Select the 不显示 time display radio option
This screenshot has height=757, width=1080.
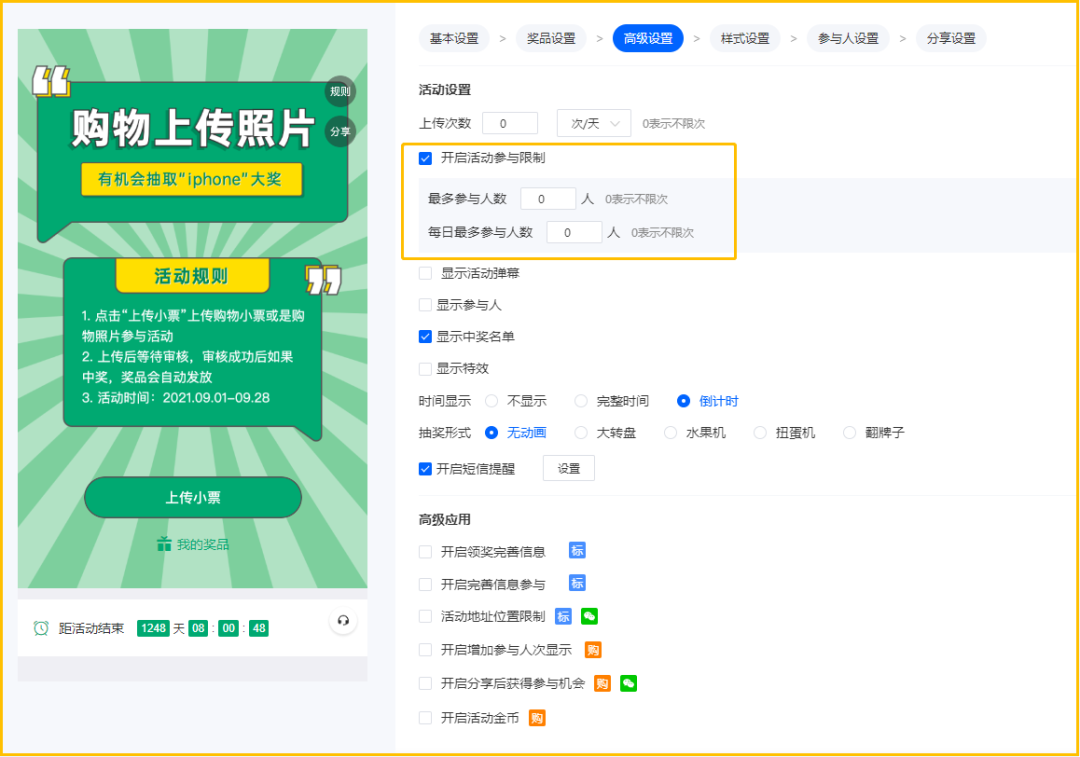coord(492,401)
